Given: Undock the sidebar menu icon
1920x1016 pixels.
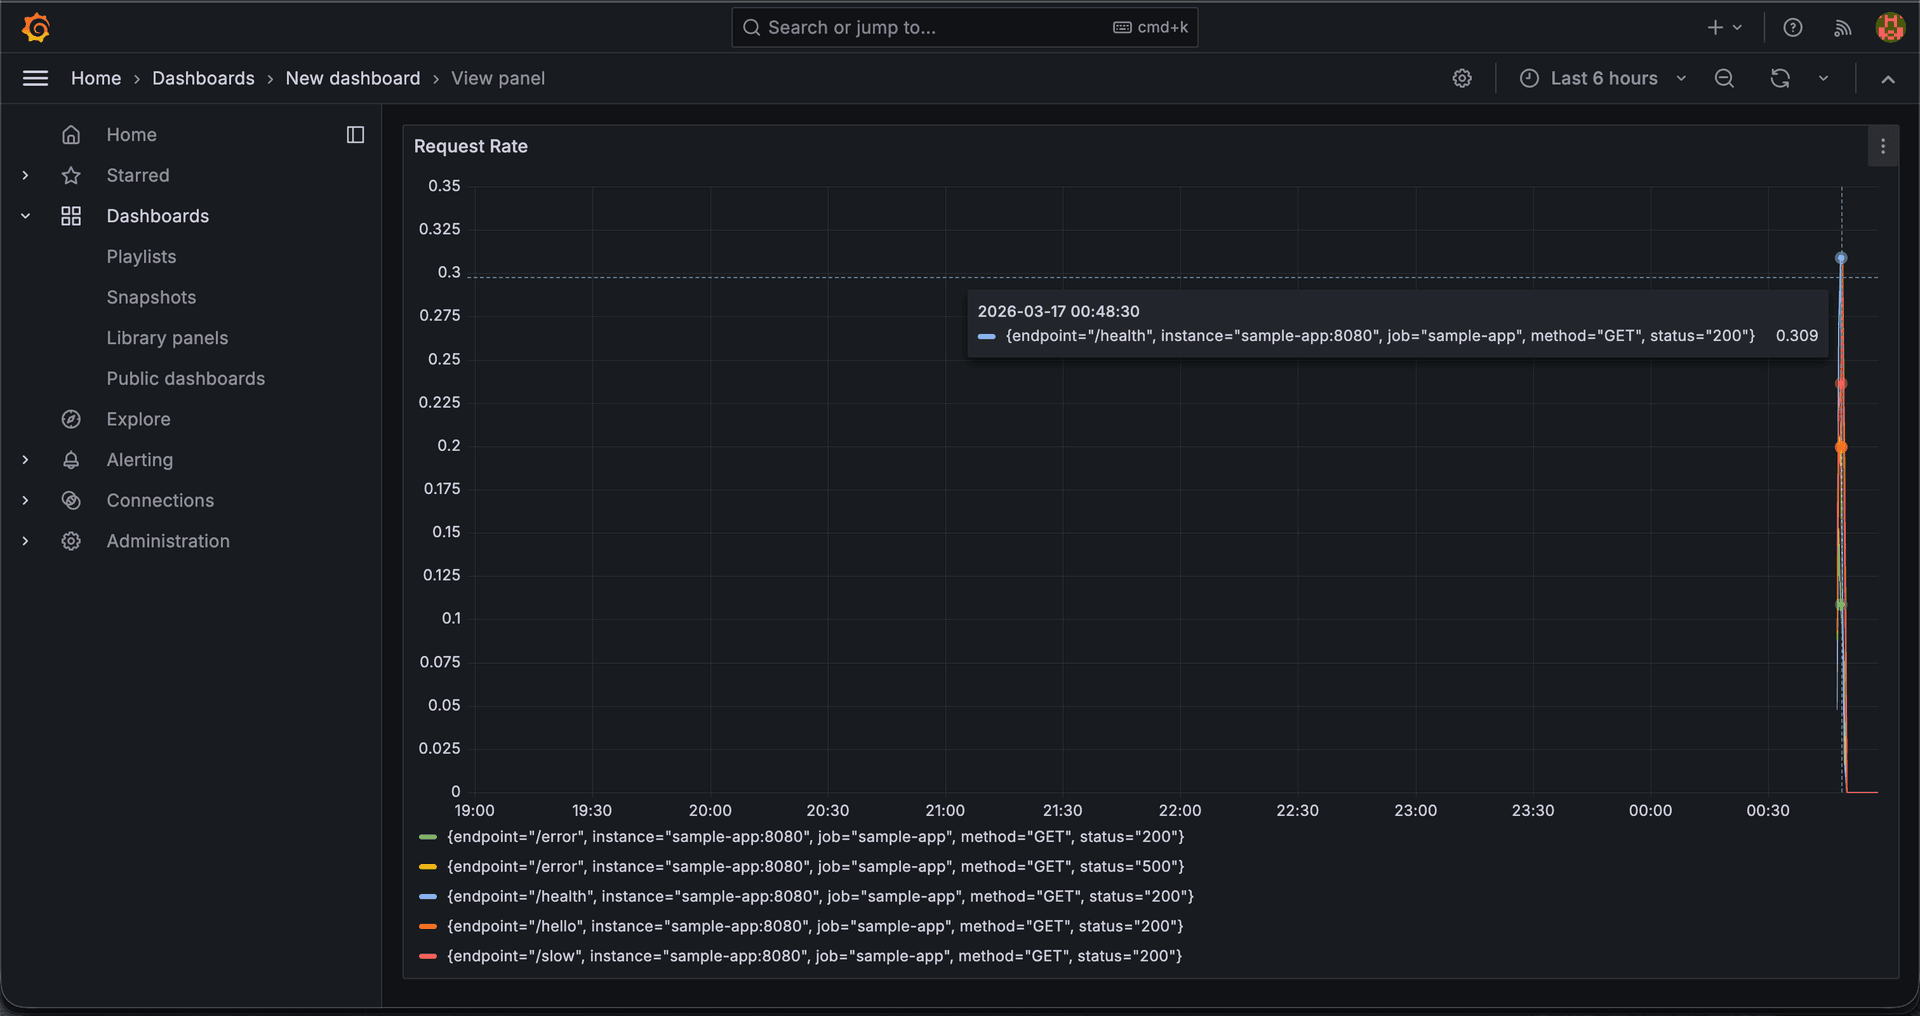Looking at the screenshot, I should coord(355,134).
